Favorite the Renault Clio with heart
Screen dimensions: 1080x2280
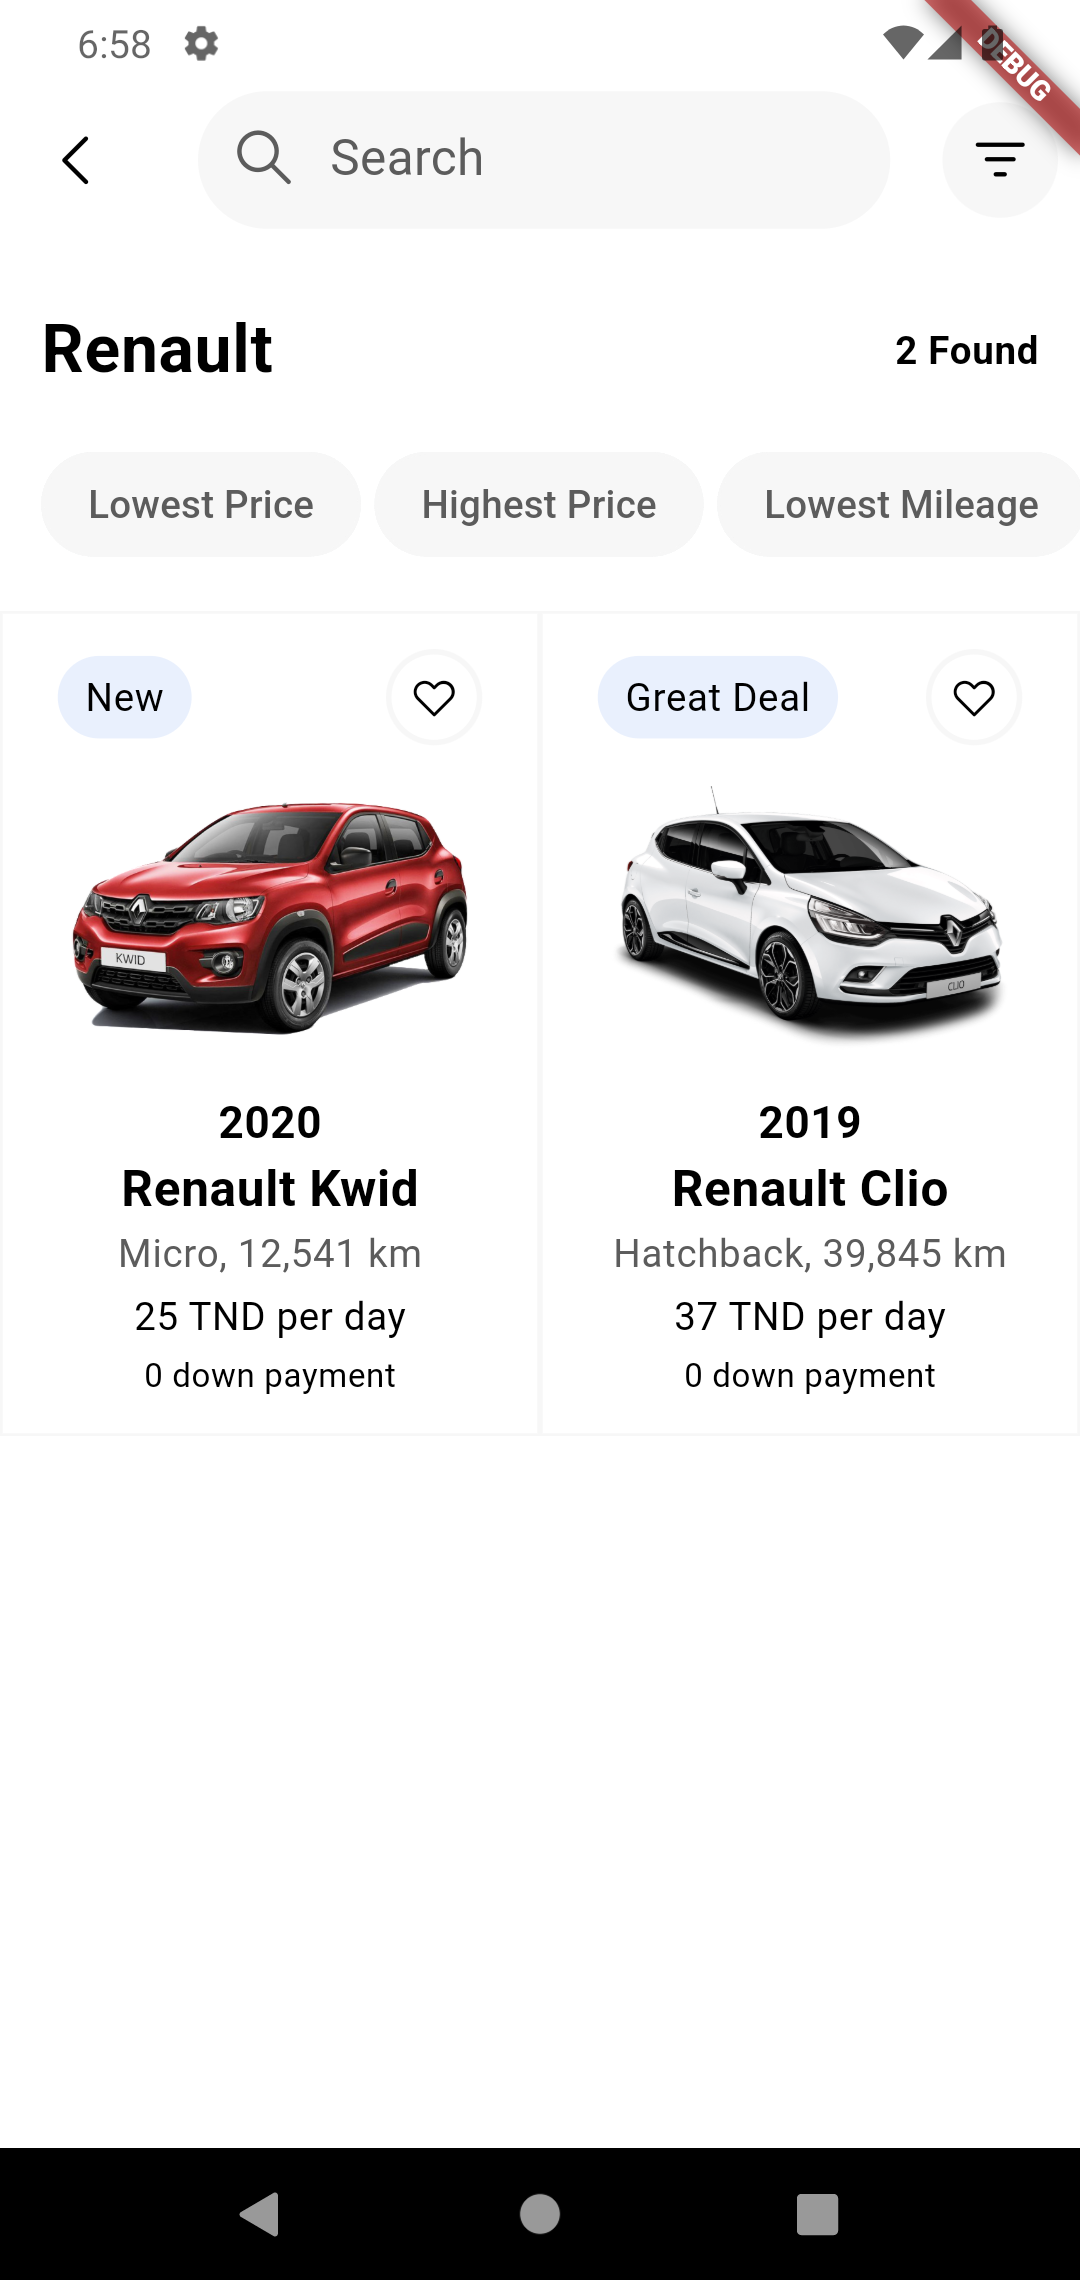[974, 698]
